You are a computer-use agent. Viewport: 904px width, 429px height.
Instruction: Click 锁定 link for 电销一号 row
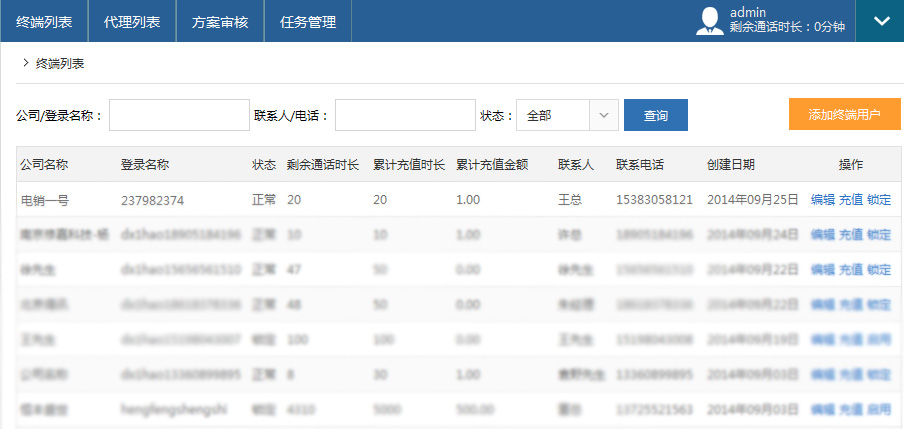pyautogui.click(x=878, y=200)
